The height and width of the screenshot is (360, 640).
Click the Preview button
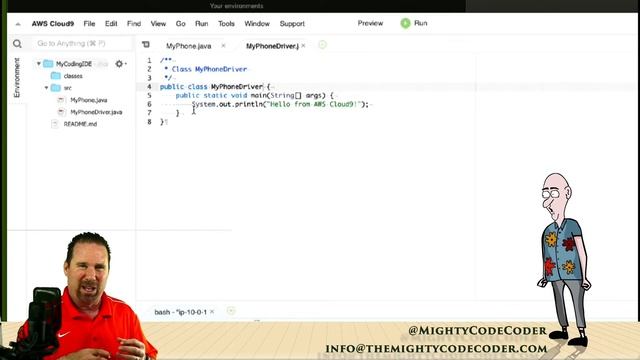pyautogui.click(x=370, y=23)
